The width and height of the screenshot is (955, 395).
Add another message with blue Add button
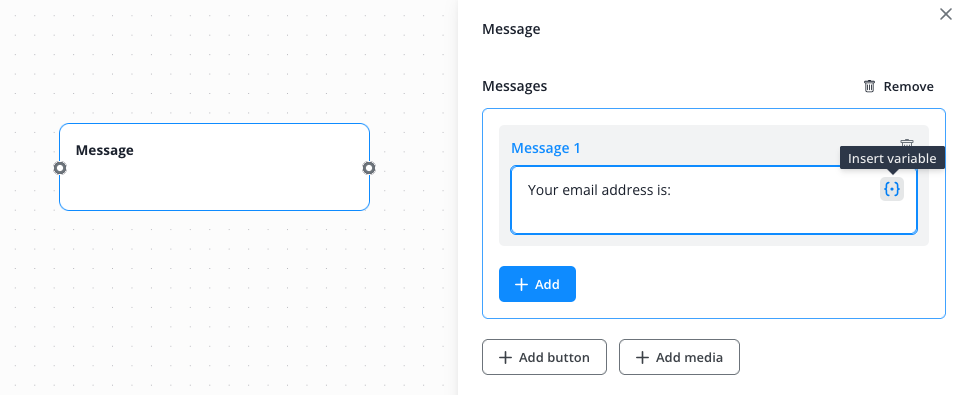pyautogui.click(x=537, y=284)
